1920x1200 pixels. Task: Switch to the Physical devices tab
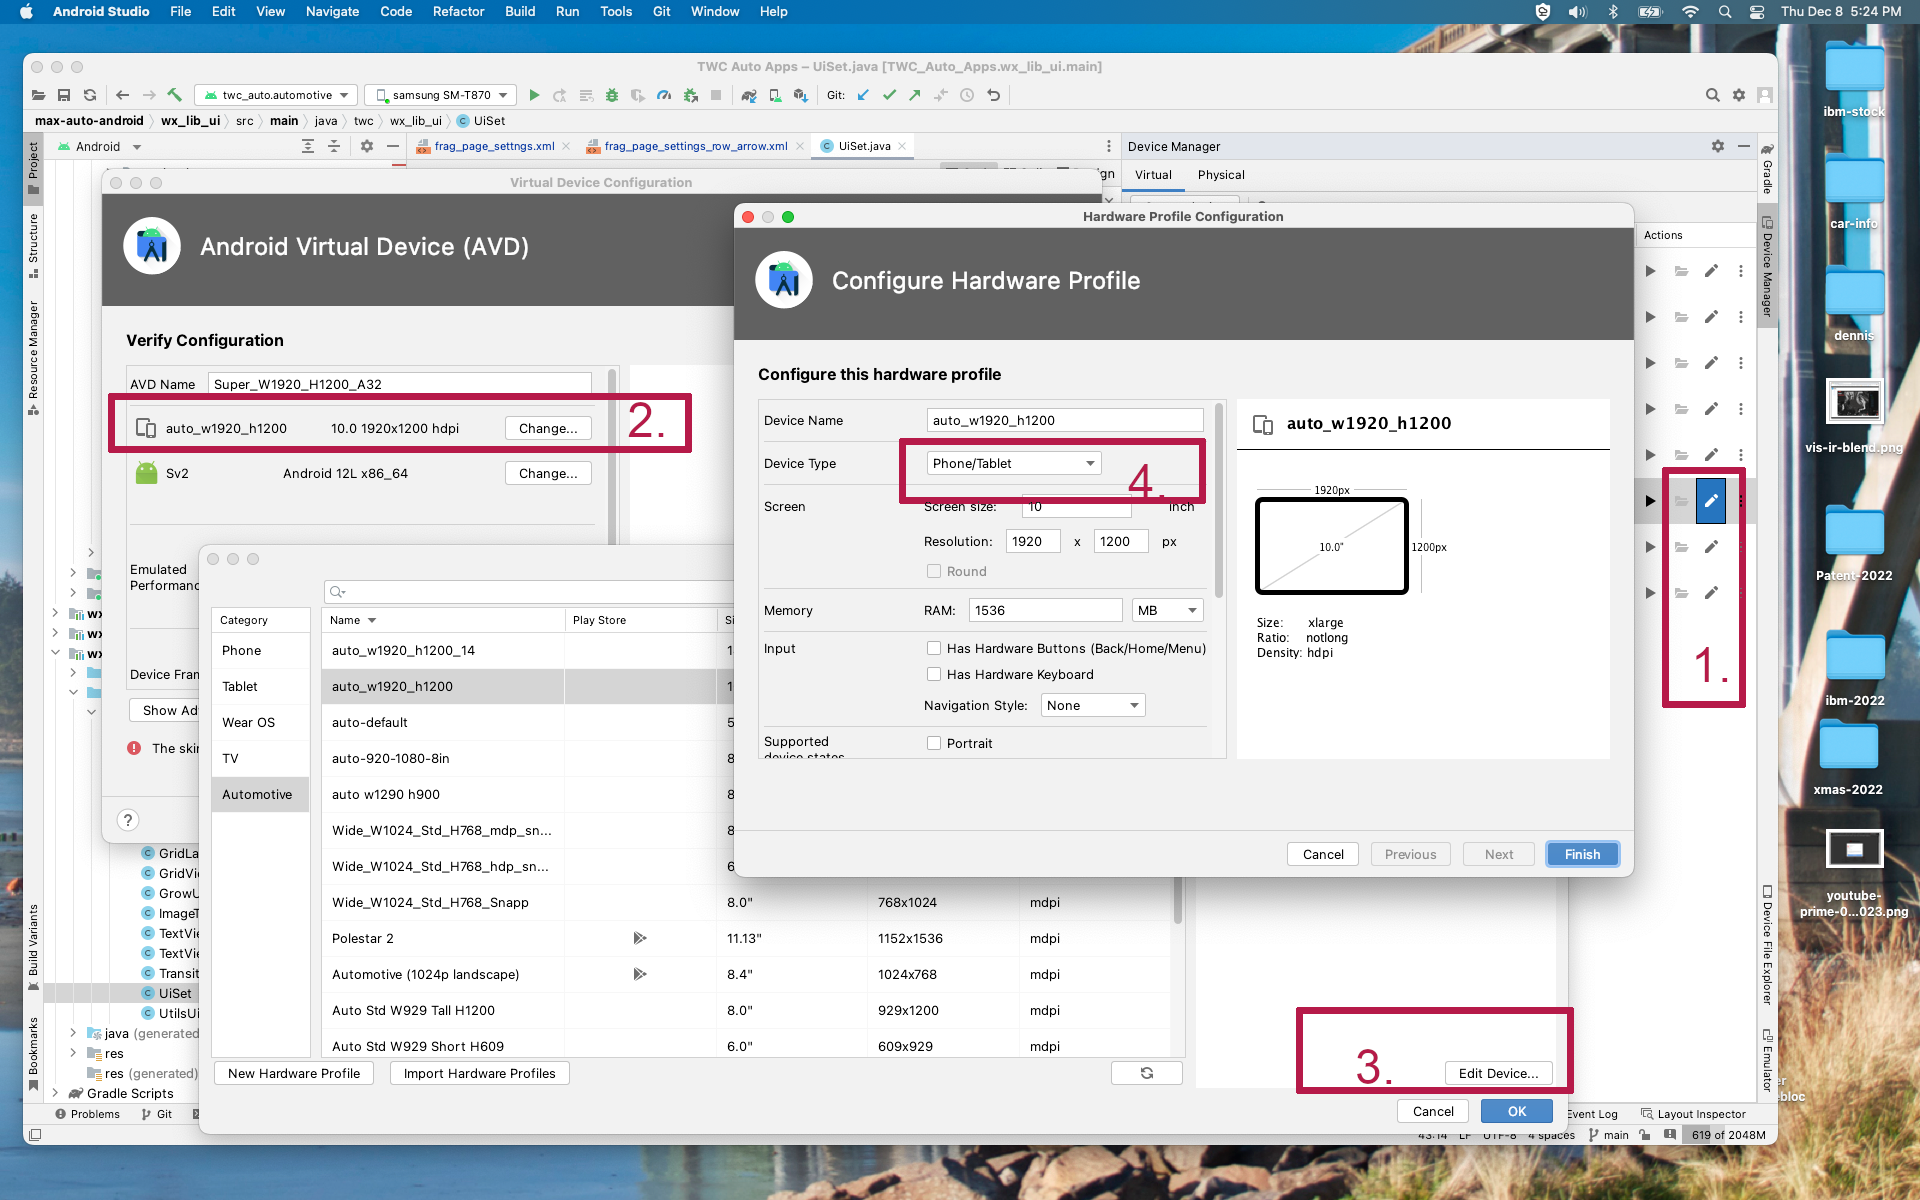tap(1221, 175)
